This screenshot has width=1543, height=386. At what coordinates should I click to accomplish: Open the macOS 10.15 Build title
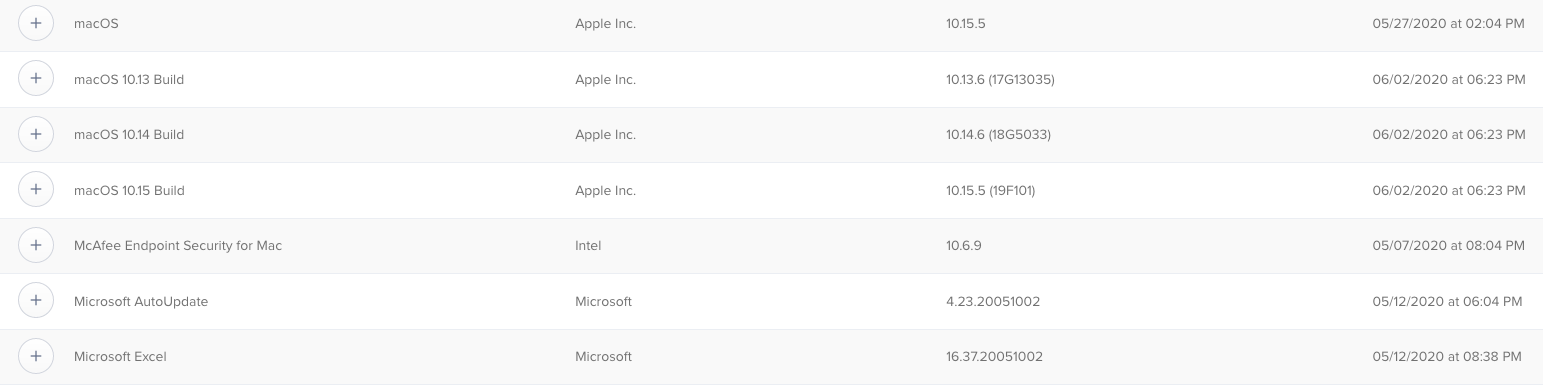click(x=129, y=190)
